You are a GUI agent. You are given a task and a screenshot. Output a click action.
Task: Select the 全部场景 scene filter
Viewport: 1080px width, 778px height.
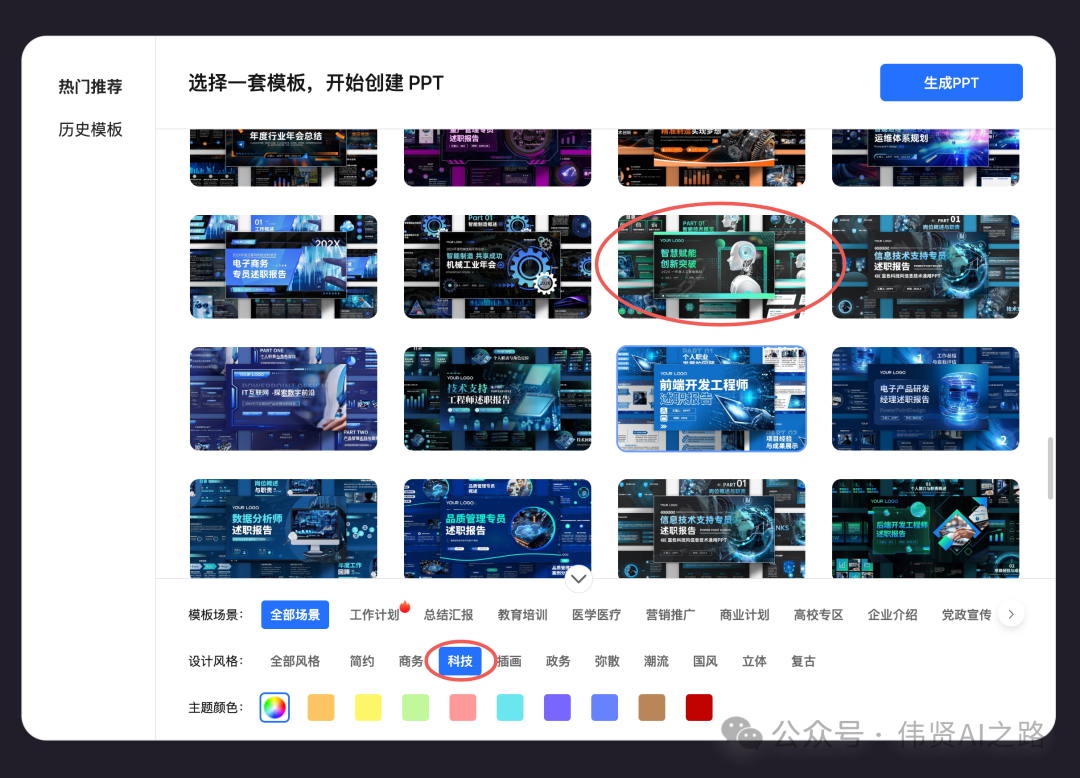(295, 615)
